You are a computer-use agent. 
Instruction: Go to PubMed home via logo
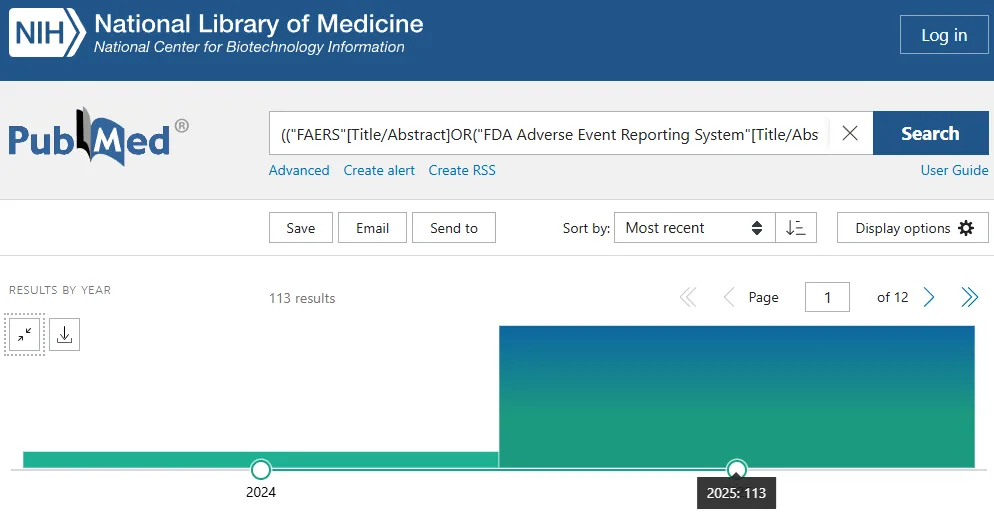pyautogui.click(x=98, y=137)
